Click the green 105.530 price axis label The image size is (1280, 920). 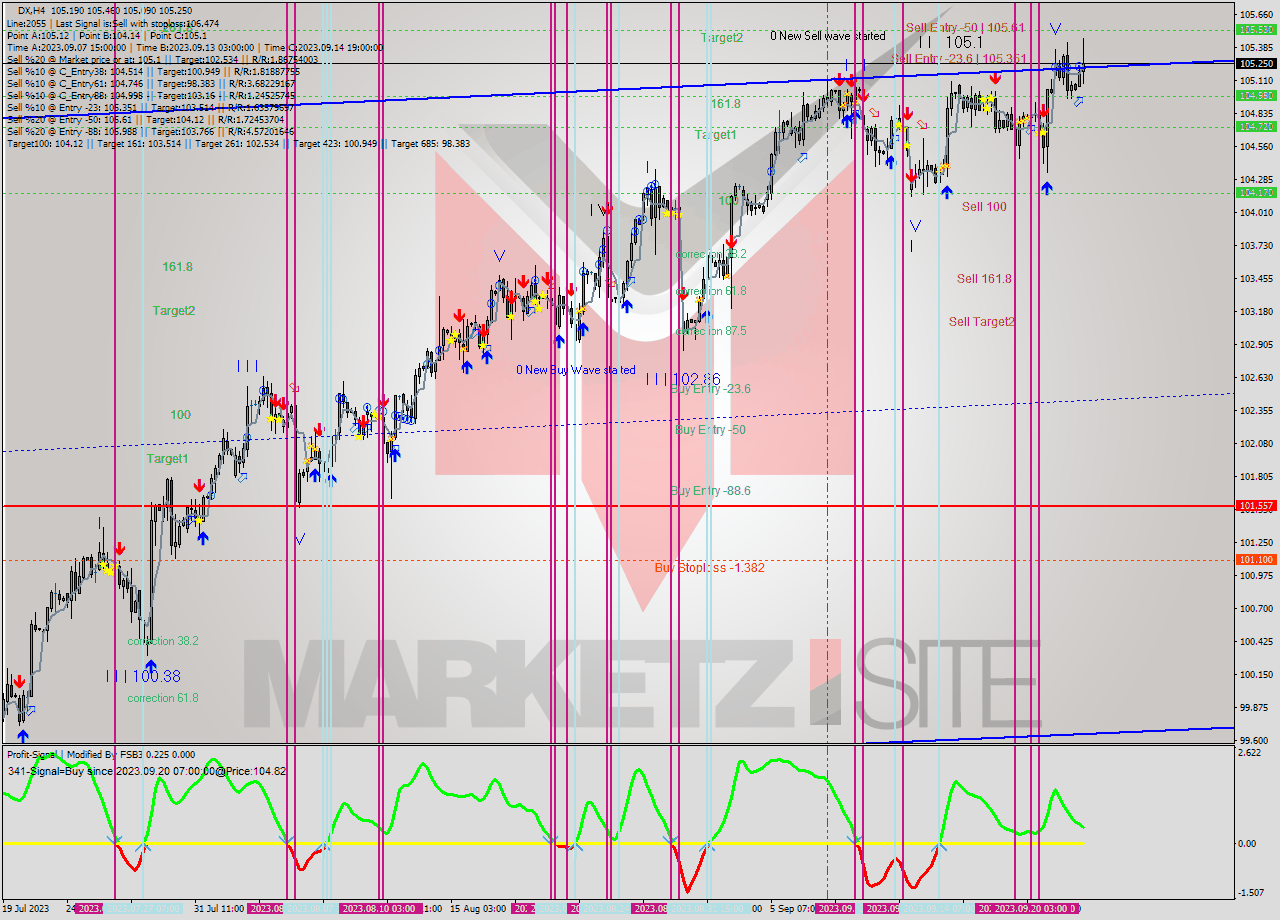click(1256, 30)
